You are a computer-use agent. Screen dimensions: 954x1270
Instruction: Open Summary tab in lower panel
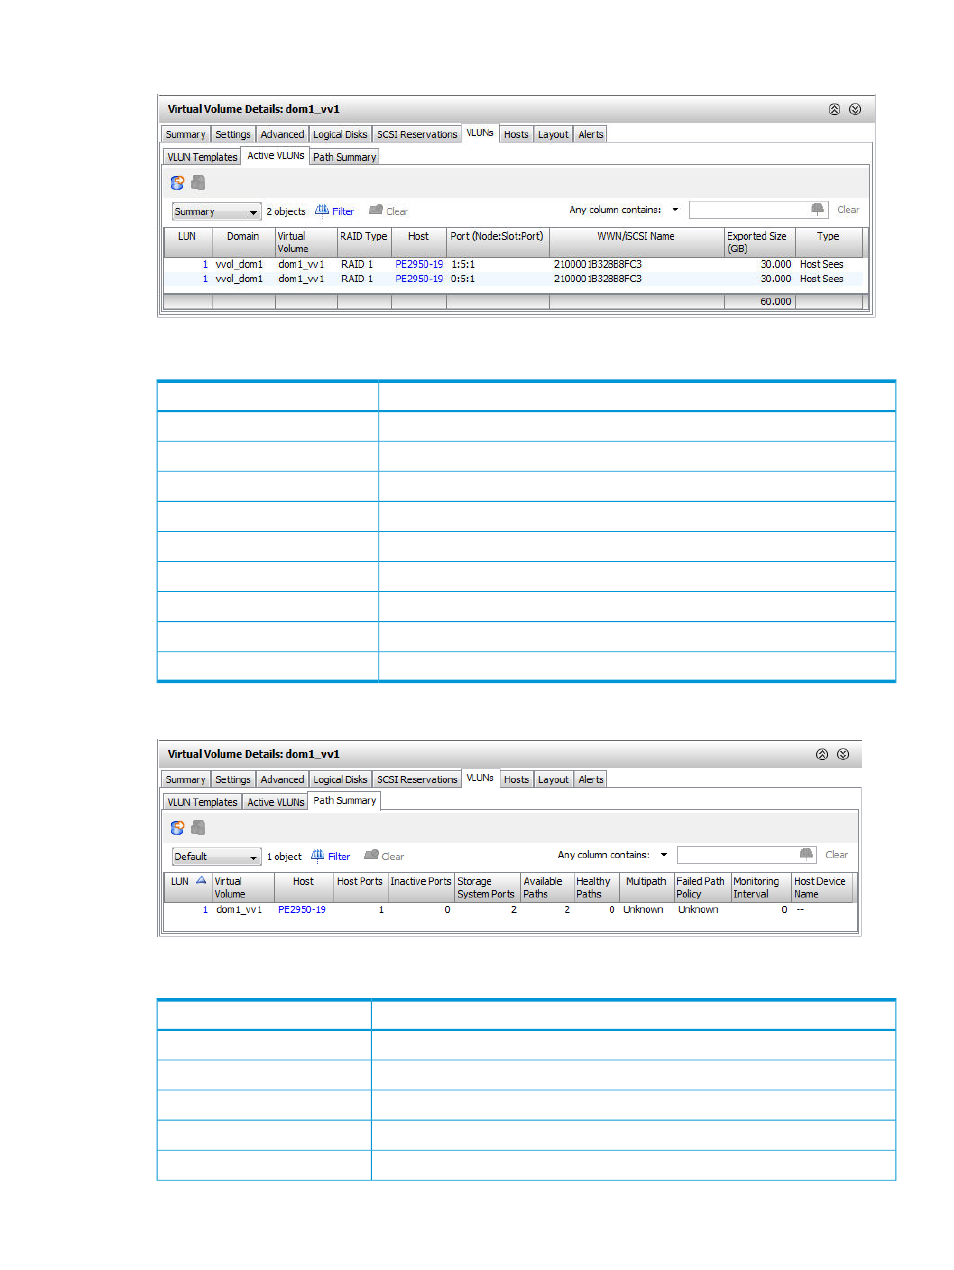pos(185,779)
